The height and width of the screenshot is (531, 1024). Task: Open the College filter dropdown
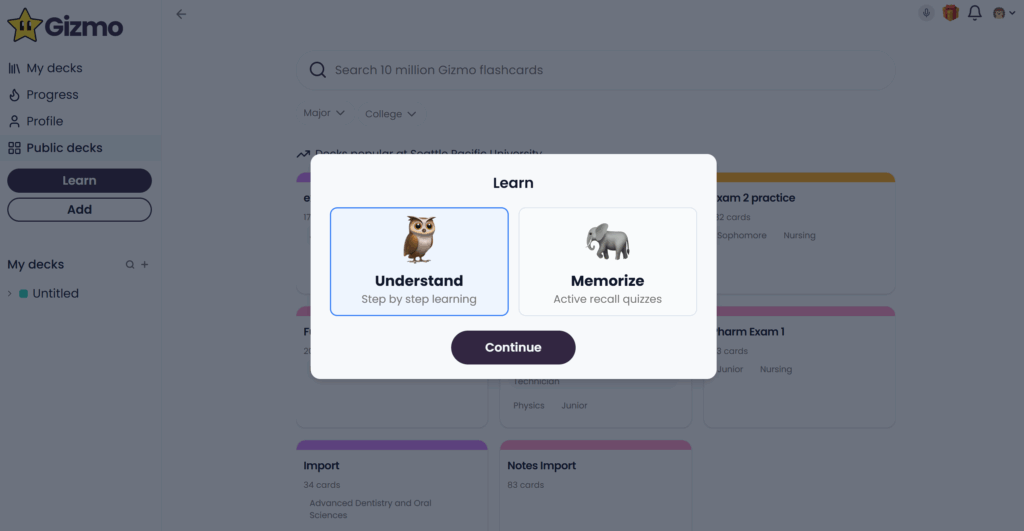[x=390, y=114]
